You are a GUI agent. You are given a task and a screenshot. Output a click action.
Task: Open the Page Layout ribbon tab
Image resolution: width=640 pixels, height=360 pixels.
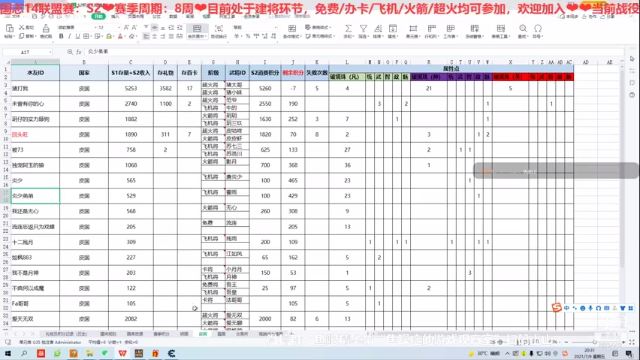point(136,17)
